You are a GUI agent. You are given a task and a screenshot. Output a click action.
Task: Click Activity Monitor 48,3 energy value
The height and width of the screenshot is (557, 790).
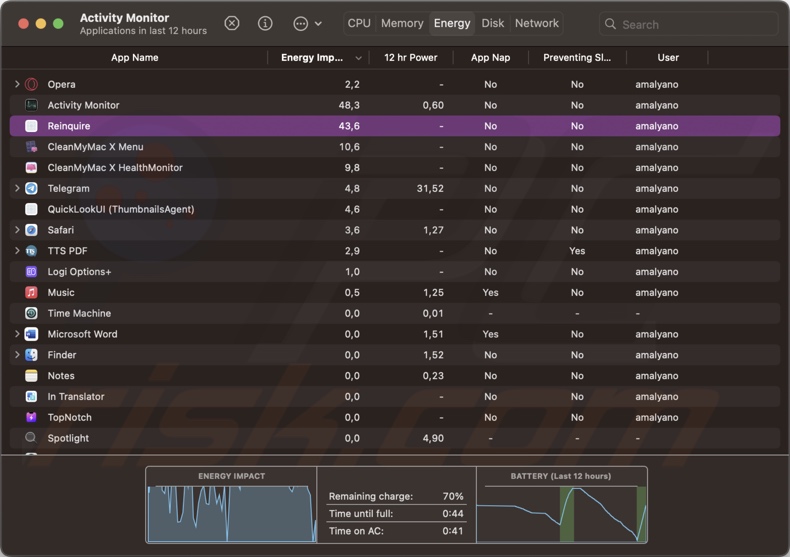point(349,105)
